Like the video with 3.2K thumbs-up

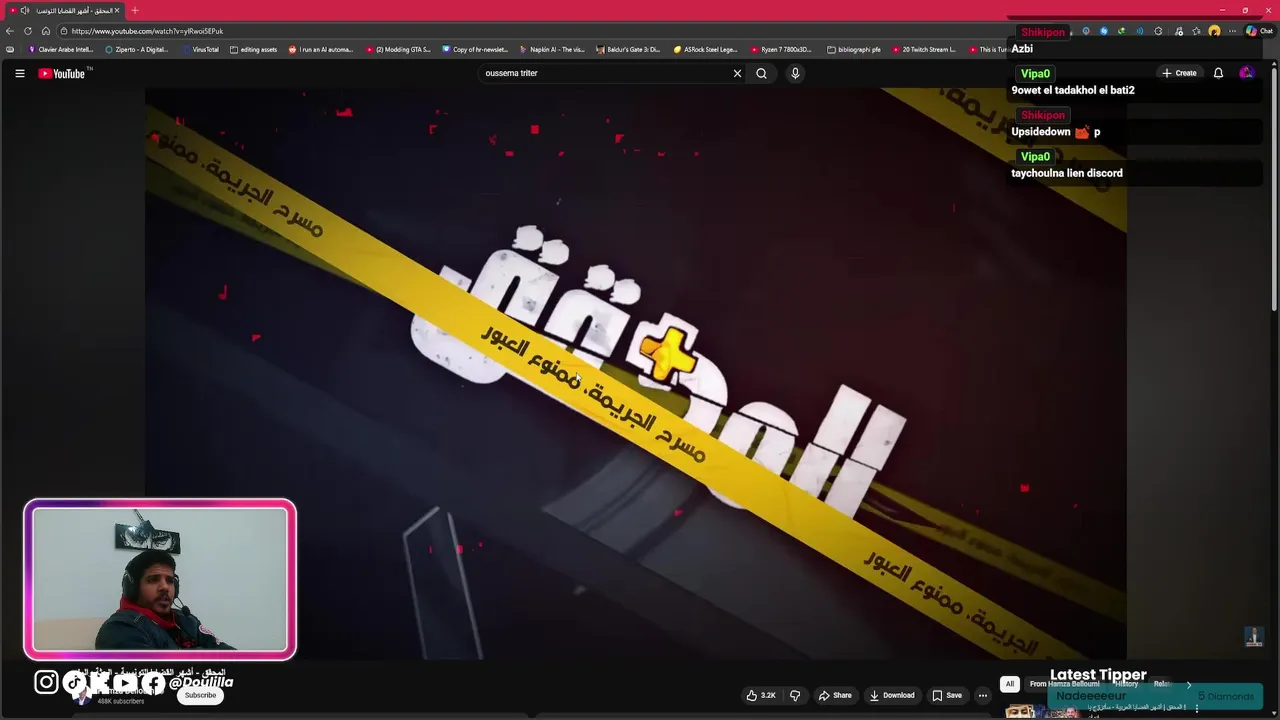[x=761, y=695]
